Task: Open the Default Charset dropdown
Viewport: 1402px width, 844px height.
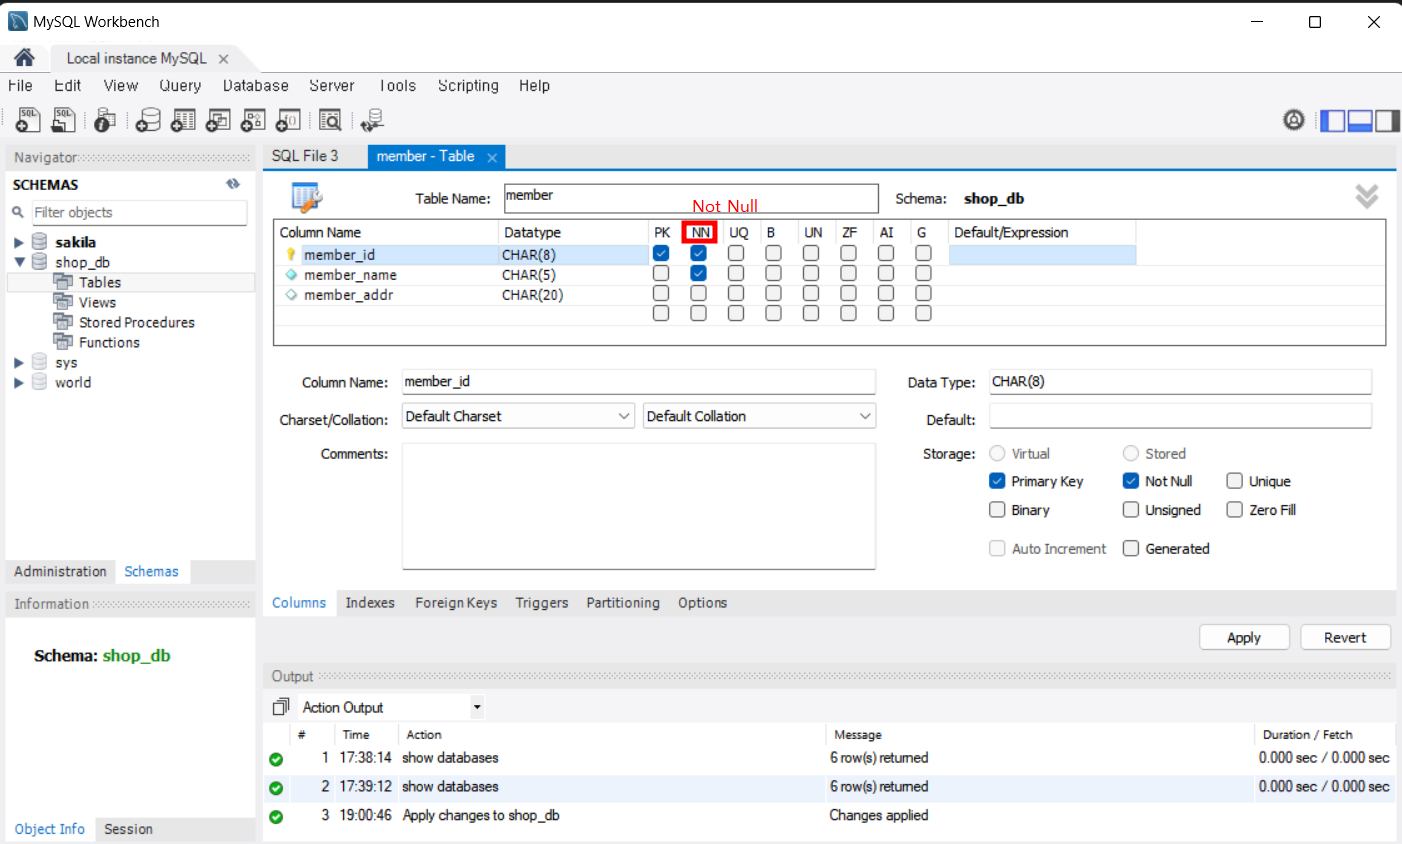Action: click(x=518, y=416)
